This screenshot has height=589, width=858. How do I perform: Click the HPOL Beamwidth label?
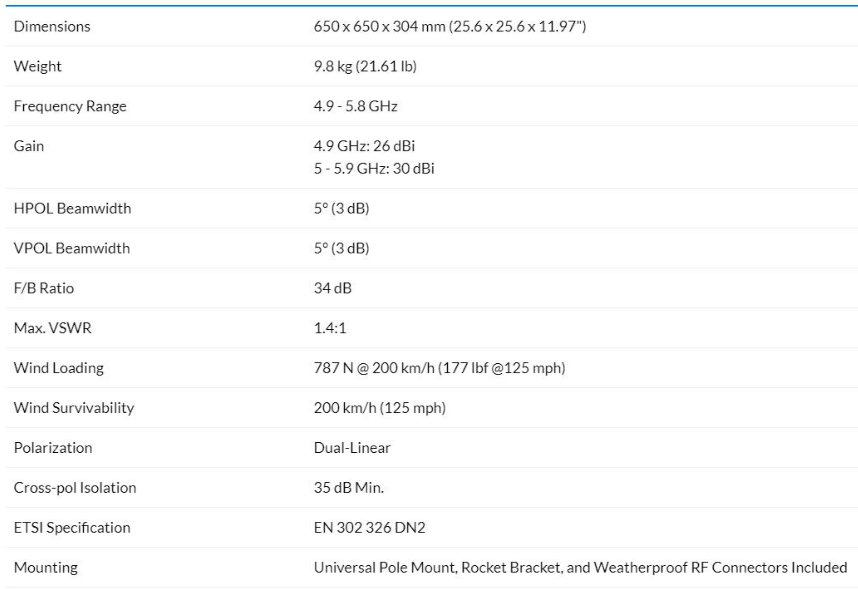72,208
